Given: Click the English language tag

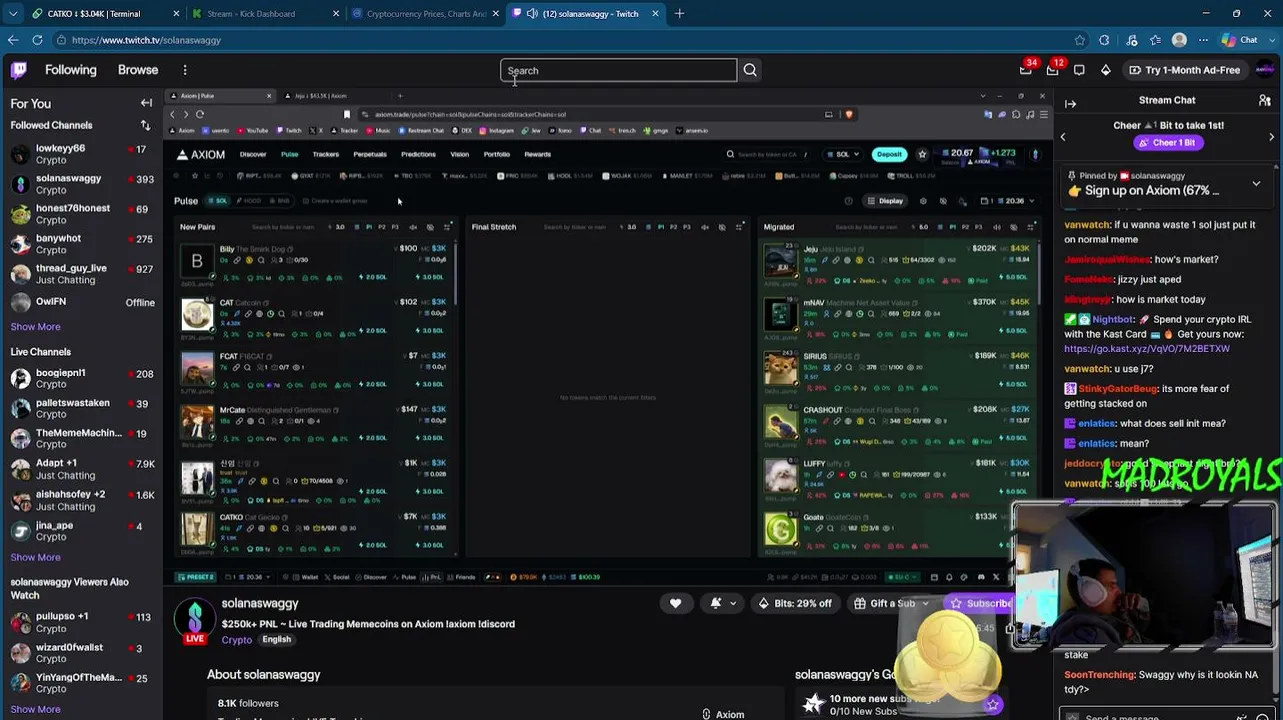Looking at the screenshot, I should click(x=276, y=640).
